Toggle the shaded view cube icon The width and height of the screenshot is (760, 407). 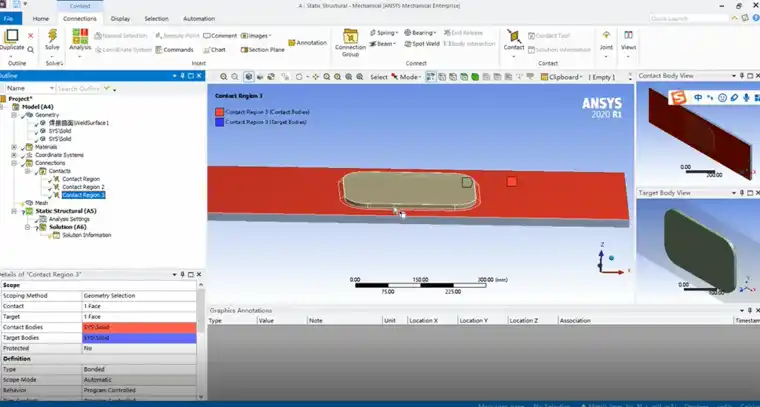coord(249,77)
